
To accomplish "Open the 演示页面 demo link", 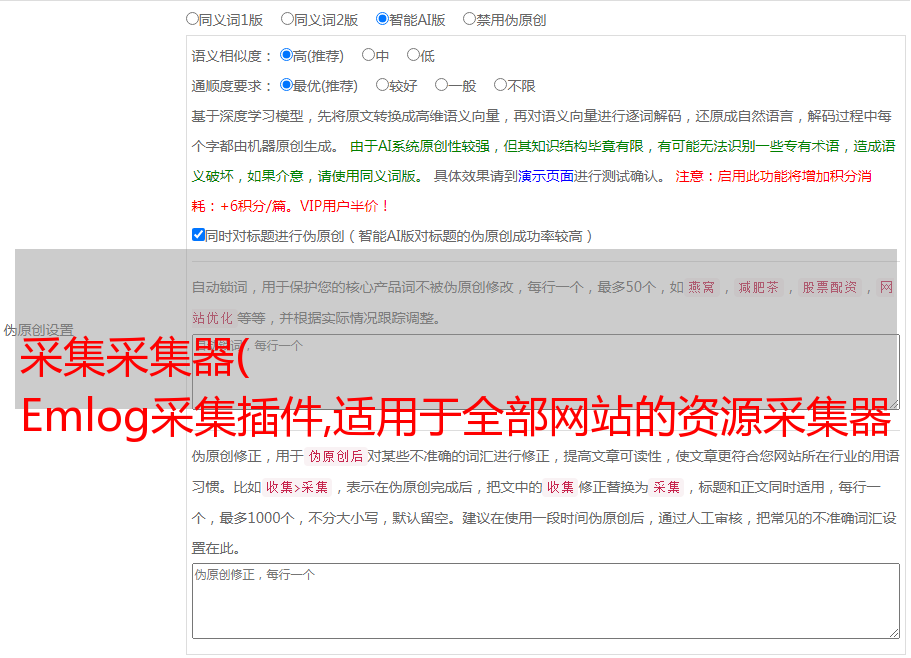I will (x=545, y=176).
